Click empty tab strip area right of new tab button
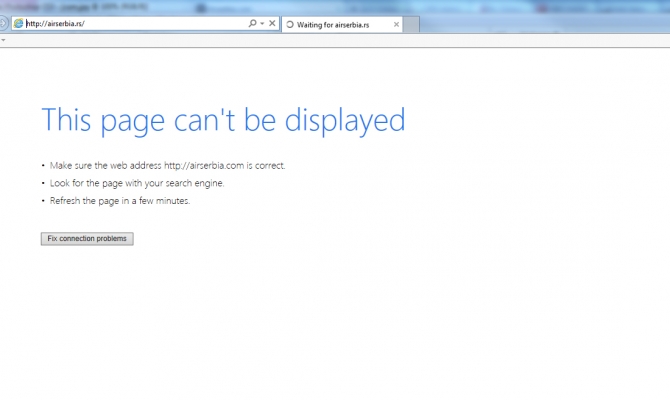 click(540, 24)
